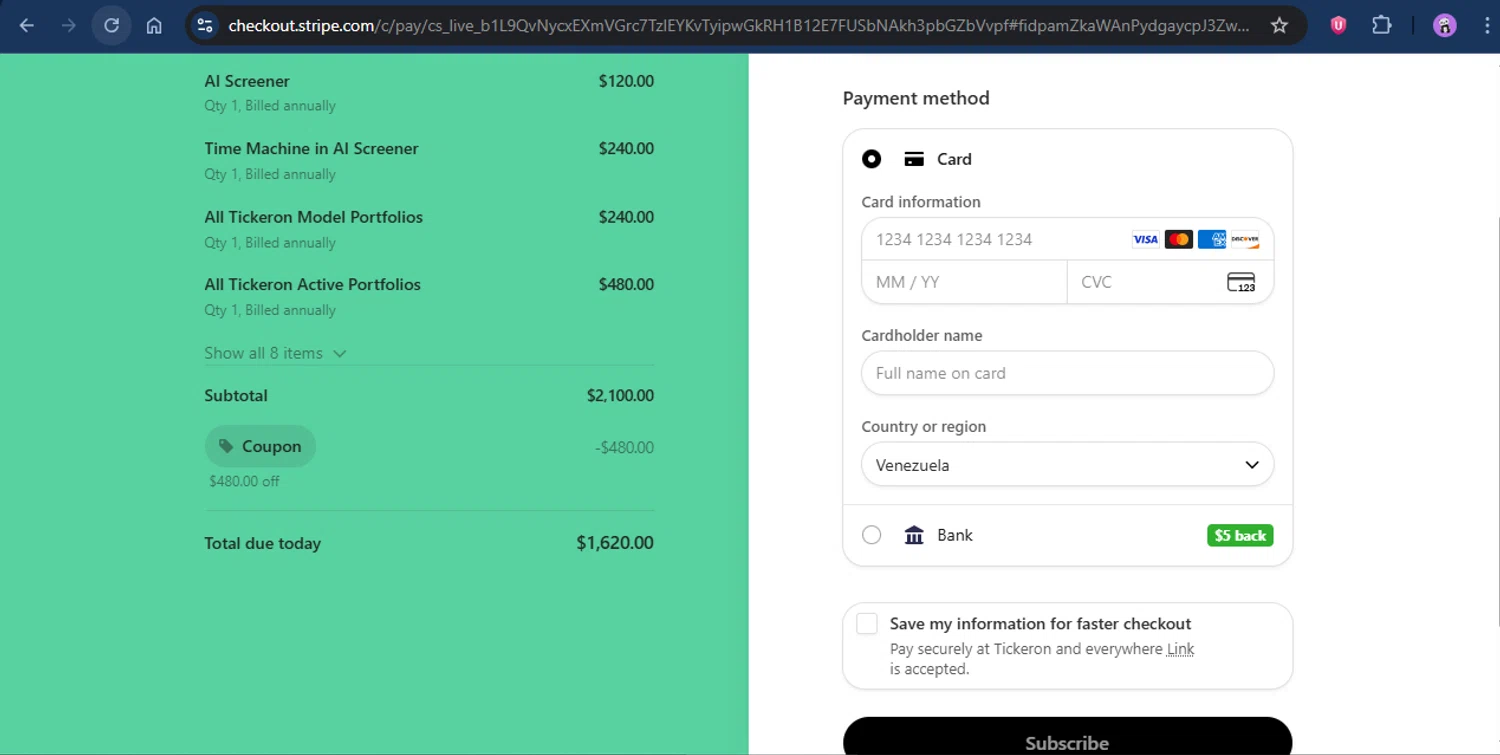Click the $480.00 off coupon note

coord(244,481)
